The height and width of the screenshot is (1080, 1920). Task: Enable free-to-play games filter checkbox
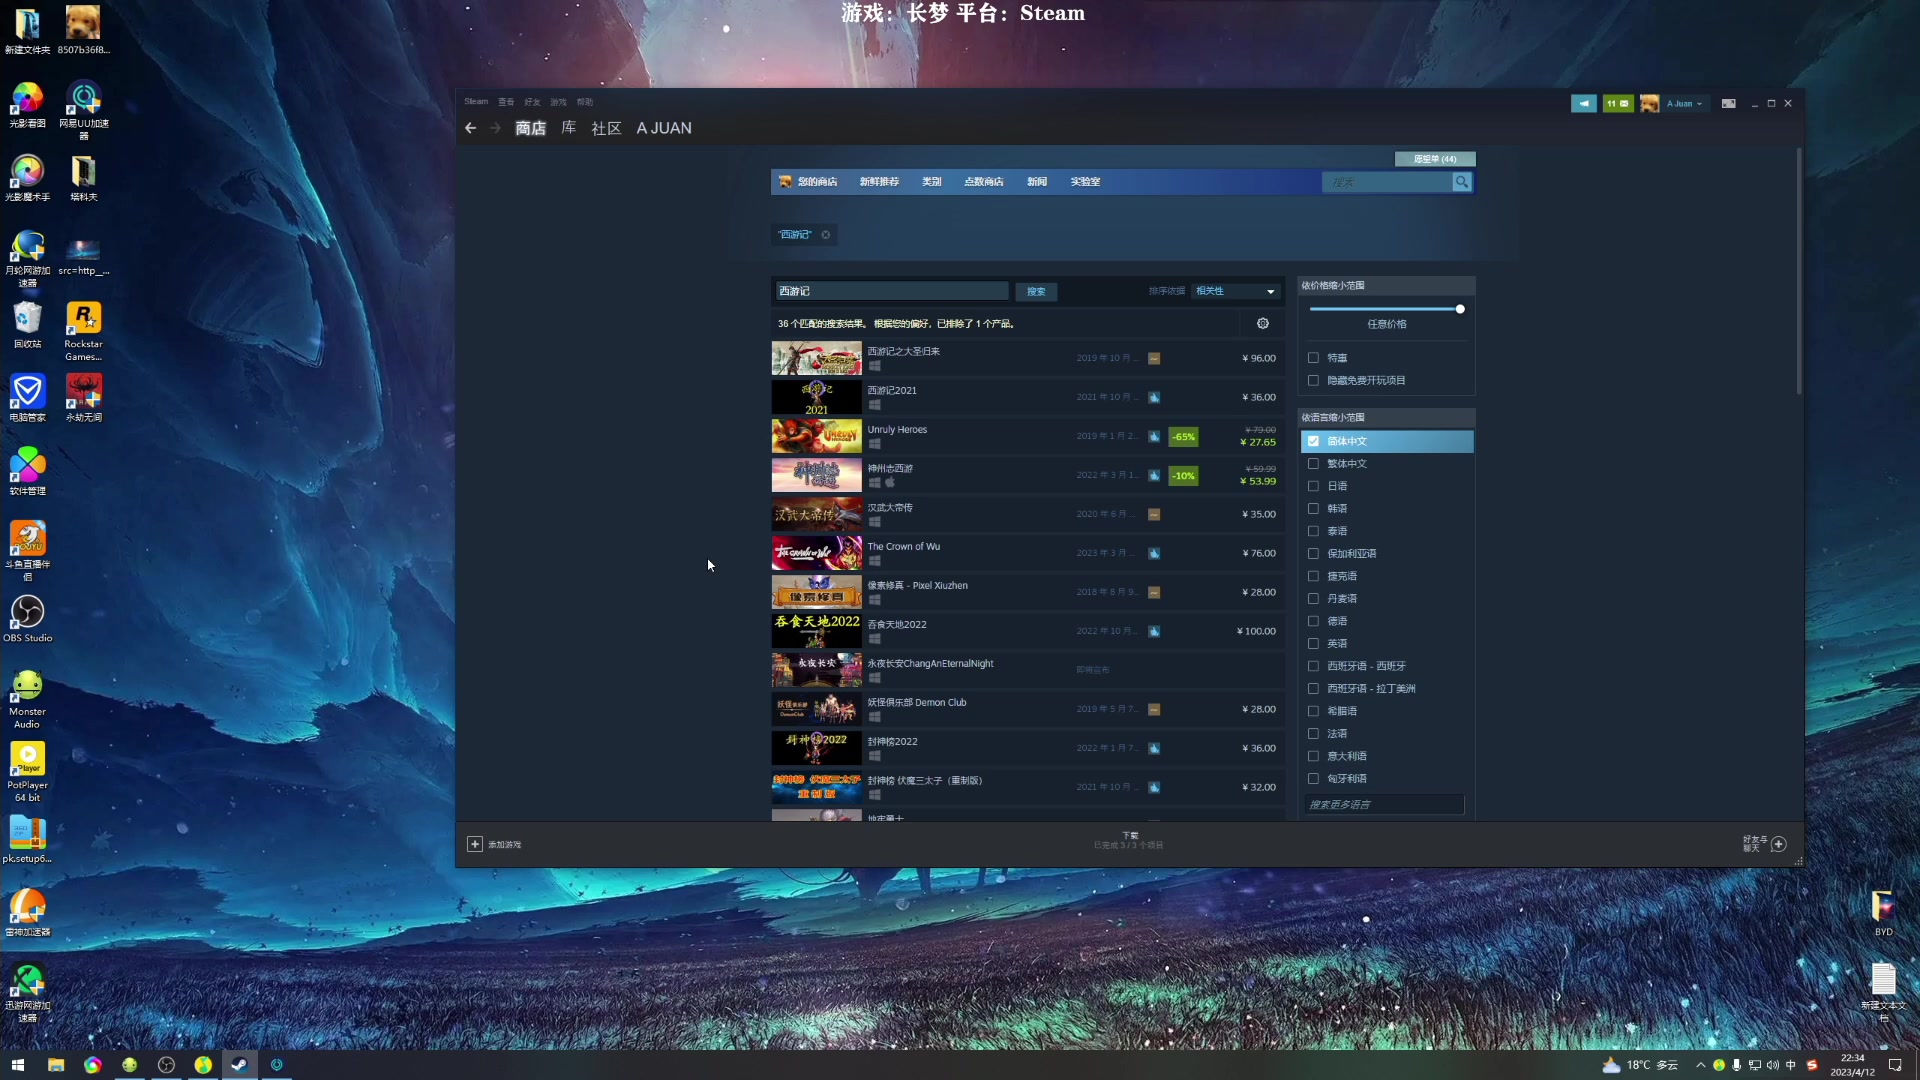tap(1313, 380)
